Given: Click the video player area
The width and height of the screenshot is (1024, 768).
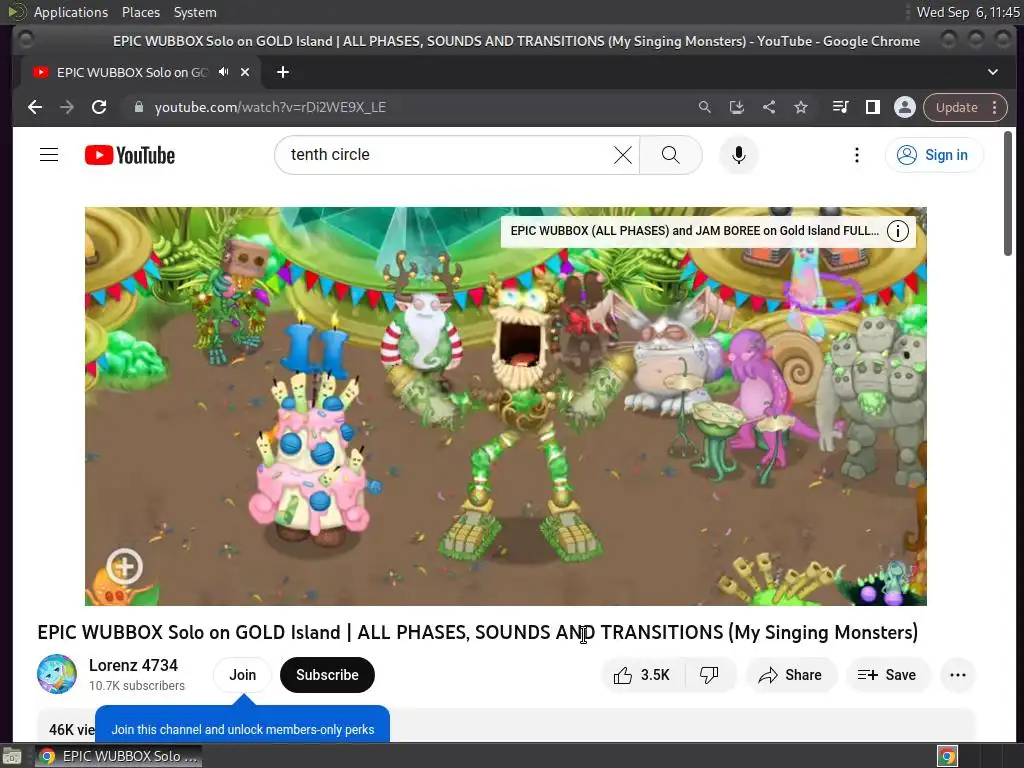Looking at the screenshot, I should [x=505, y=406].
